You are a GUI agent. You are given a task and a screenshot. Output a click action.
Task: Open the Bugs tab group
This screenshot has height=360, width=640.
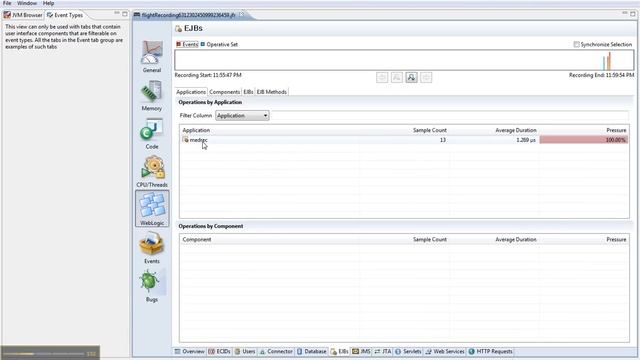[152, 286]
